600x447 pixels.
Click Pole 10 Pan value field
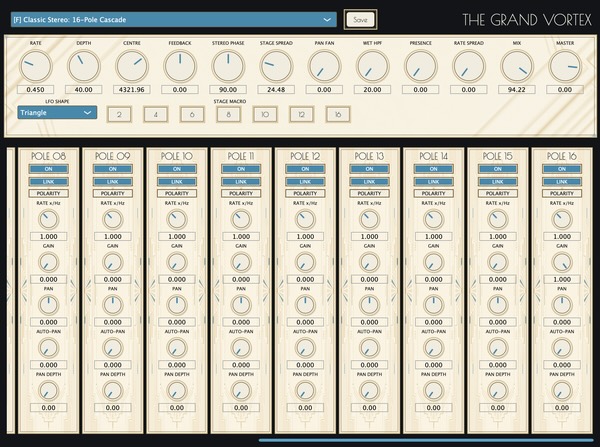(177, 322)
